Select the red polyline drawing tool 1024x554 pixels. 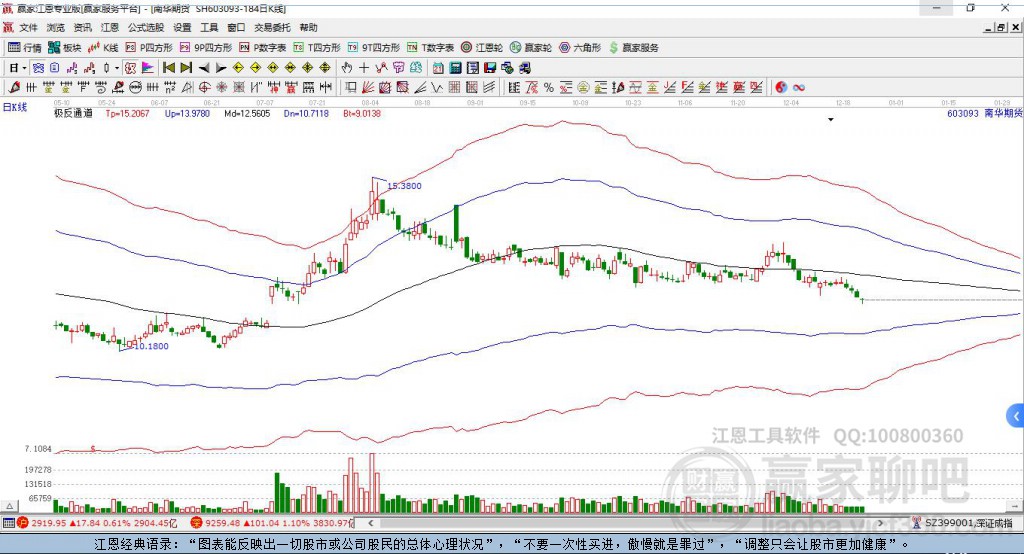click(381, 67)
